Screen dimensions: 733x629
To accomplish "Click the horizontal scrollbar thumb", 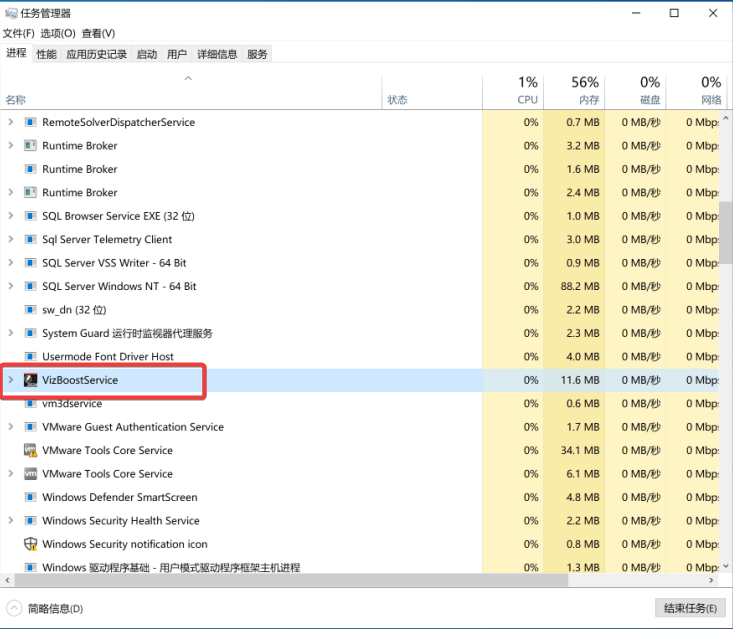I will pyautogui.click(x=291, y=580).
